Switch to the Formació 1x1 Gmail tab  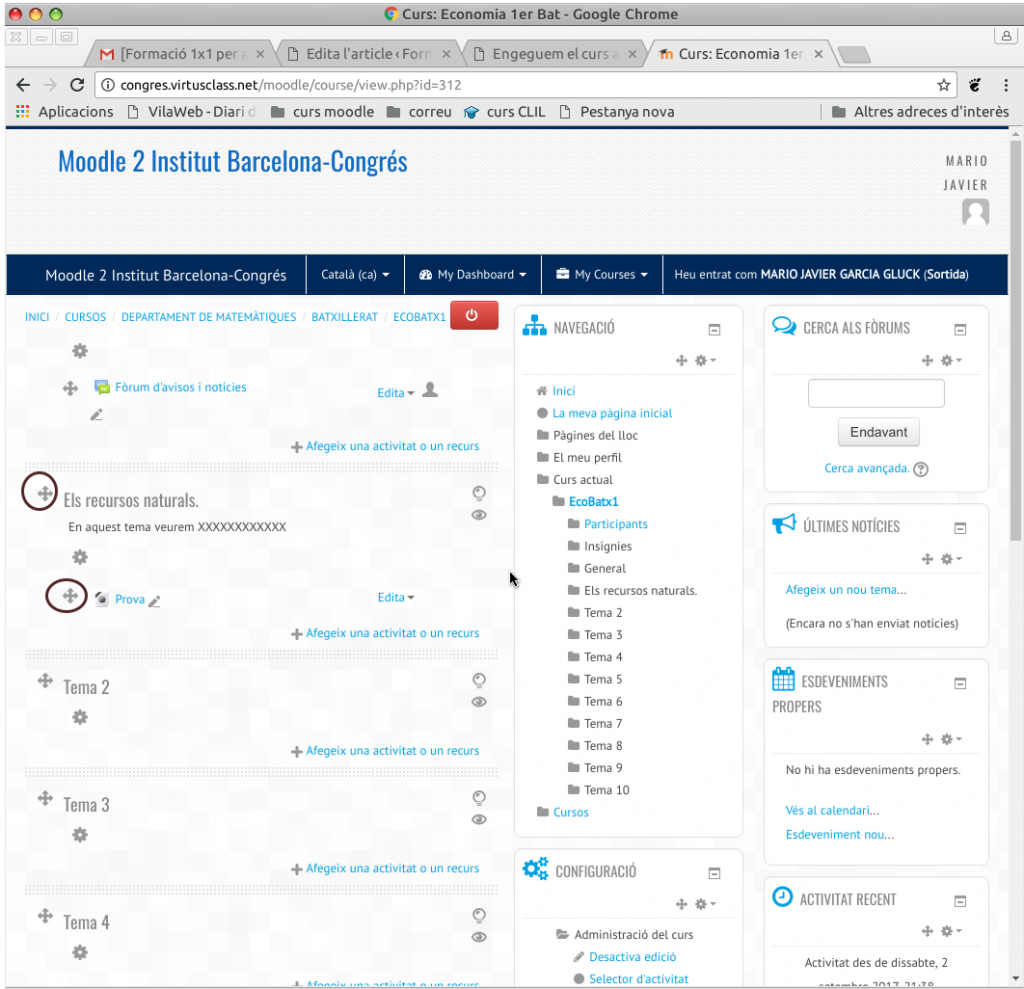(x=182, y=54)
